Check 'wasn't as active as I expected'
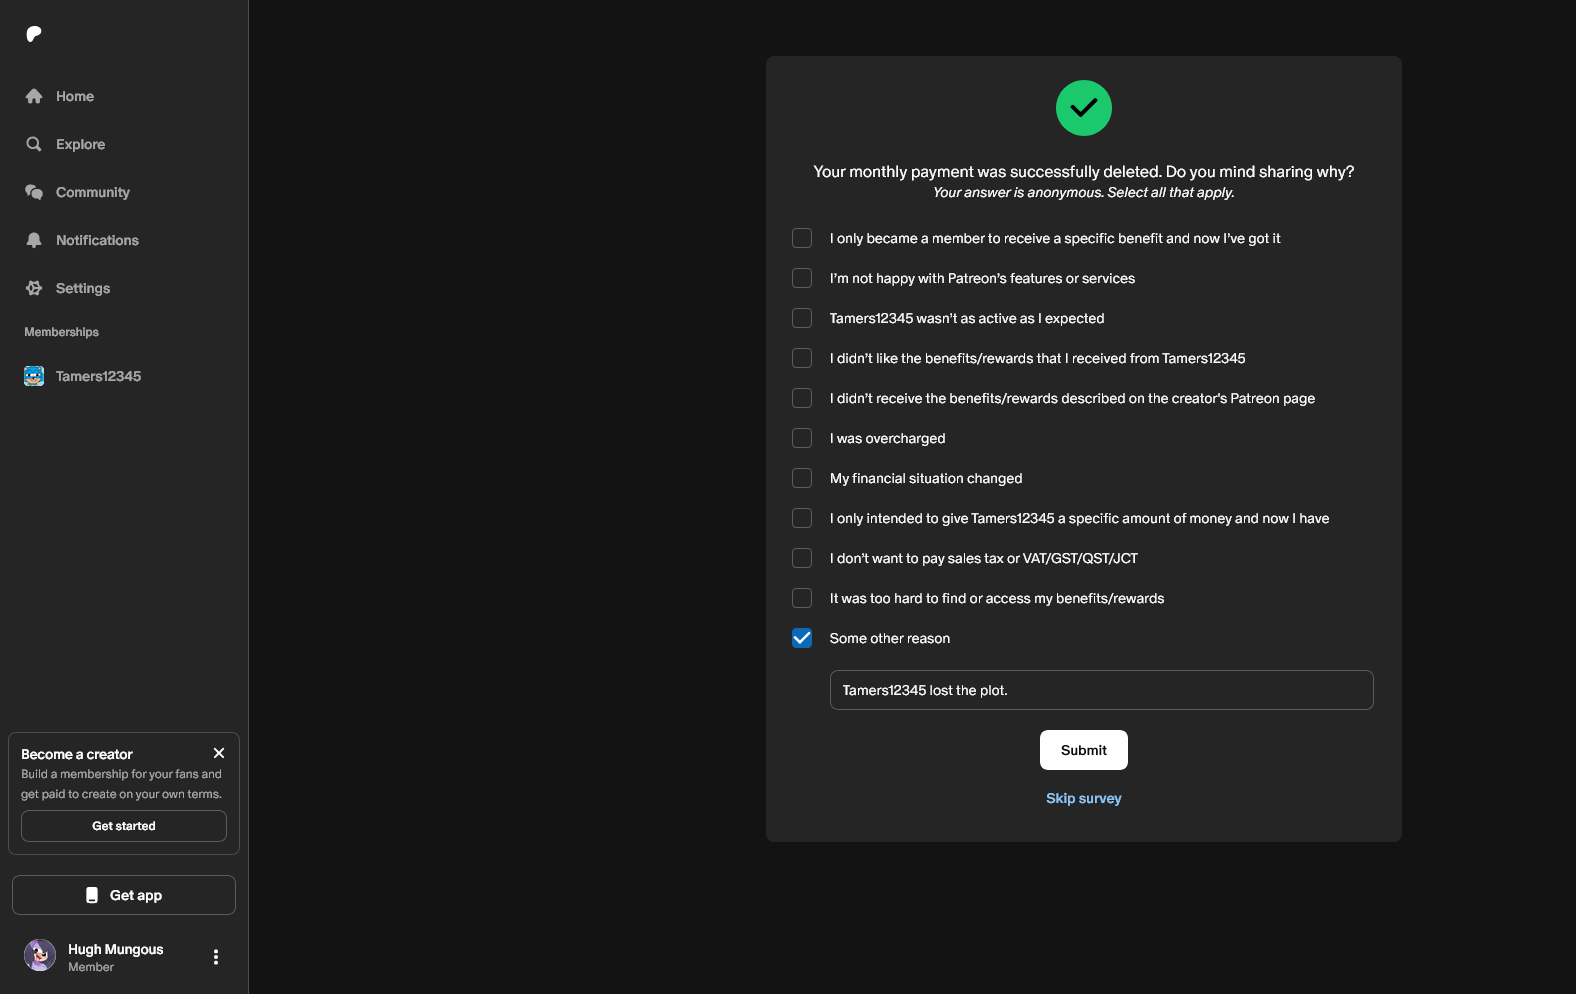 (802, 318)
